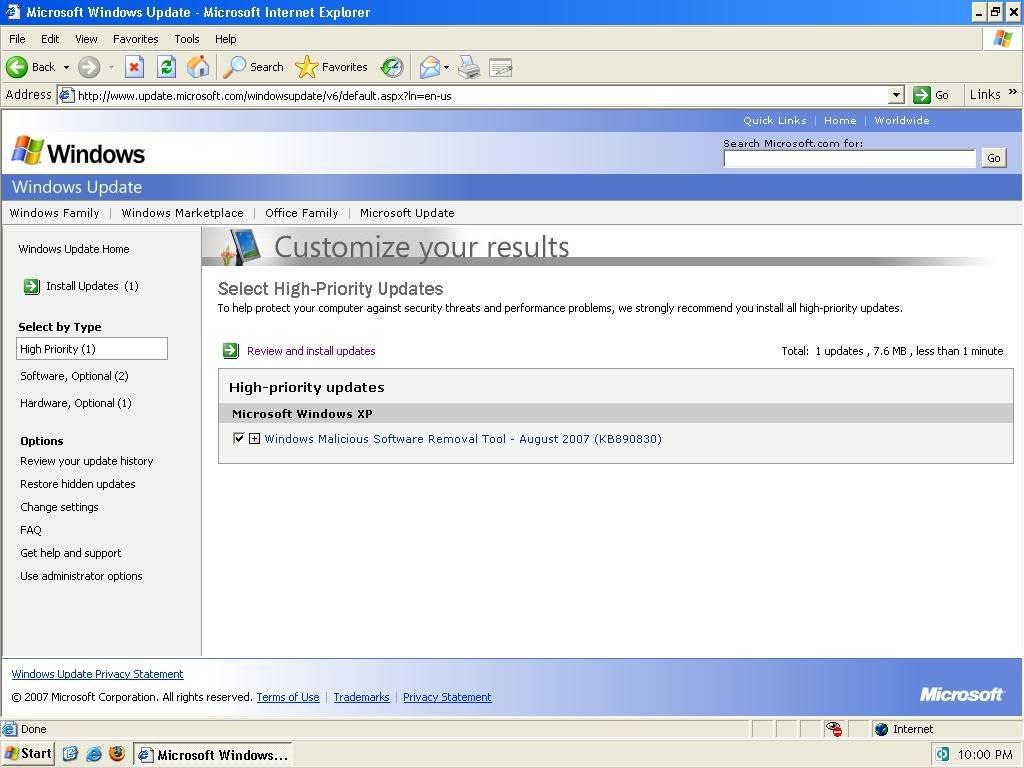The width and height of the screenshot is (1024, 768).
Task: Click the address bar Go button
Action: click(931, 95)
